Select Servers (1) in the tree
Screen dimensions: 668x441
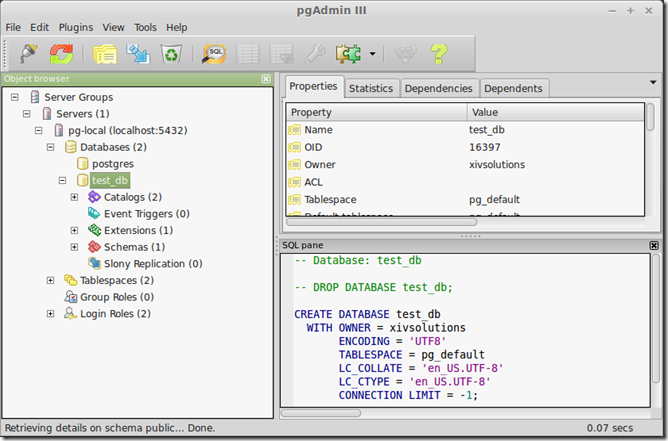pyautogui.click(x=83, y=114)
